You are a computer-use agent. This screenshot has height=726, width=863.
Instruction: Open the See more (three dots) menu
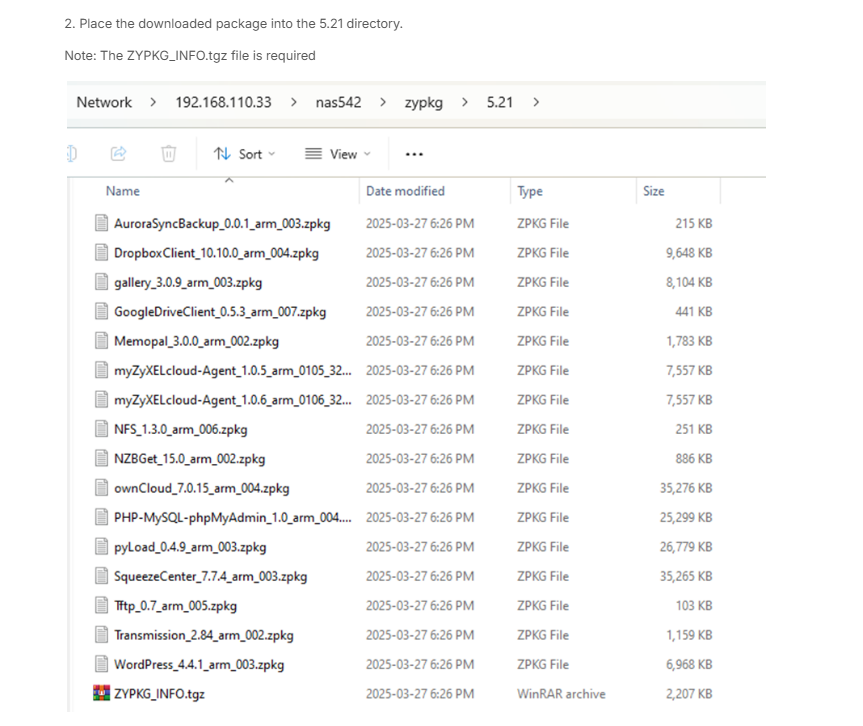414,154
